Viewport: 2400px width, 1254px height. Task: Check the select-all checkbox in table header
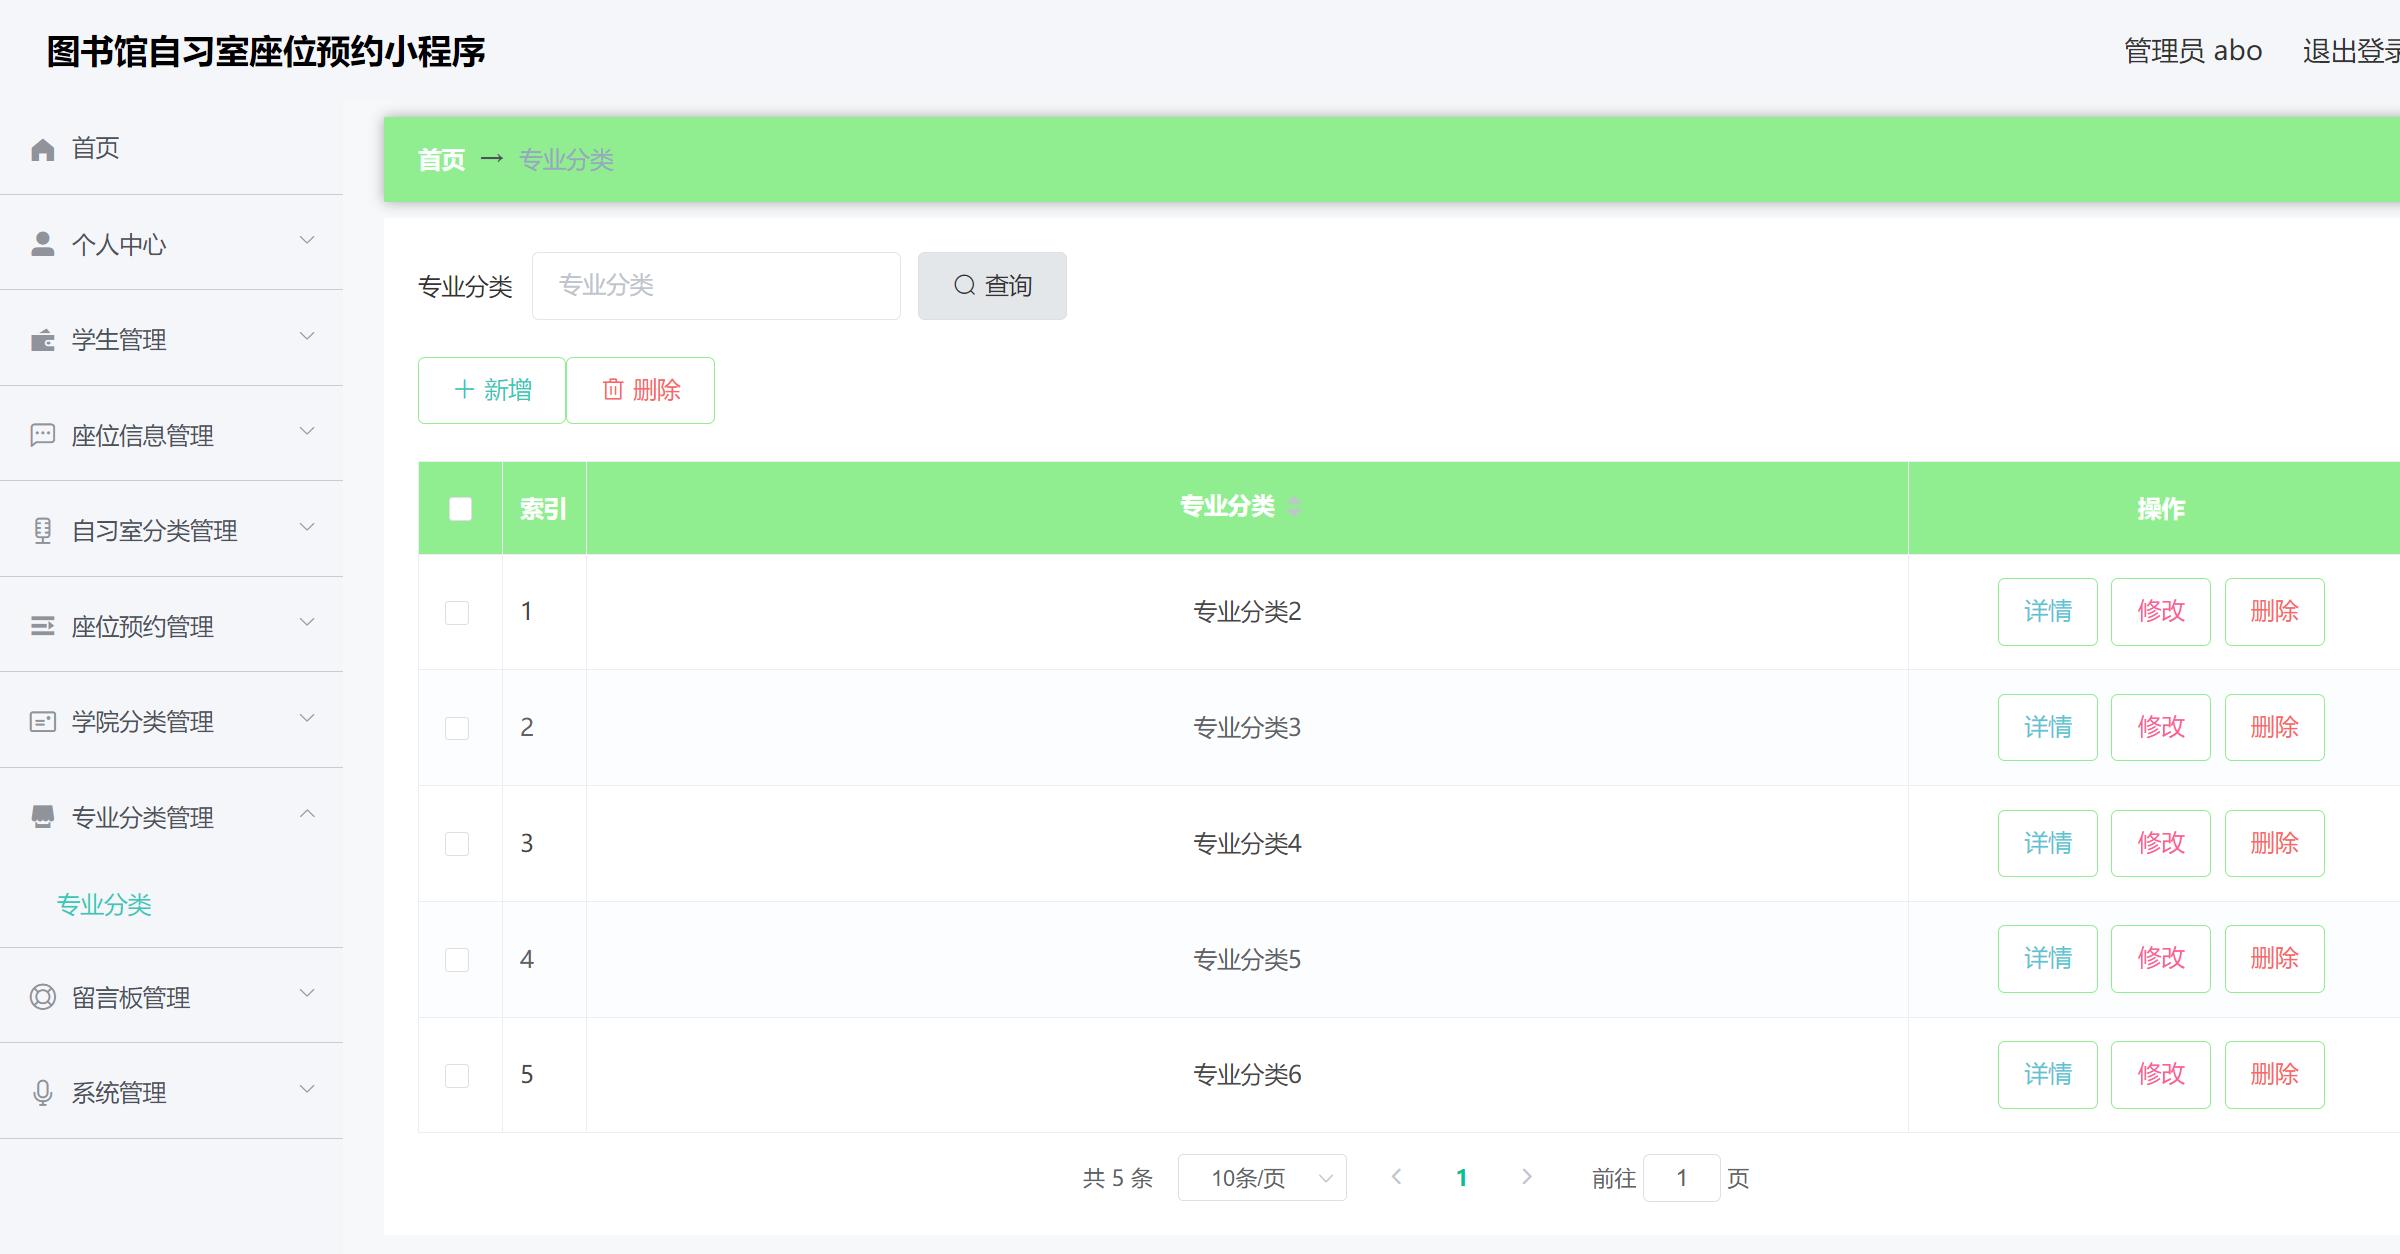click(460, 509)
